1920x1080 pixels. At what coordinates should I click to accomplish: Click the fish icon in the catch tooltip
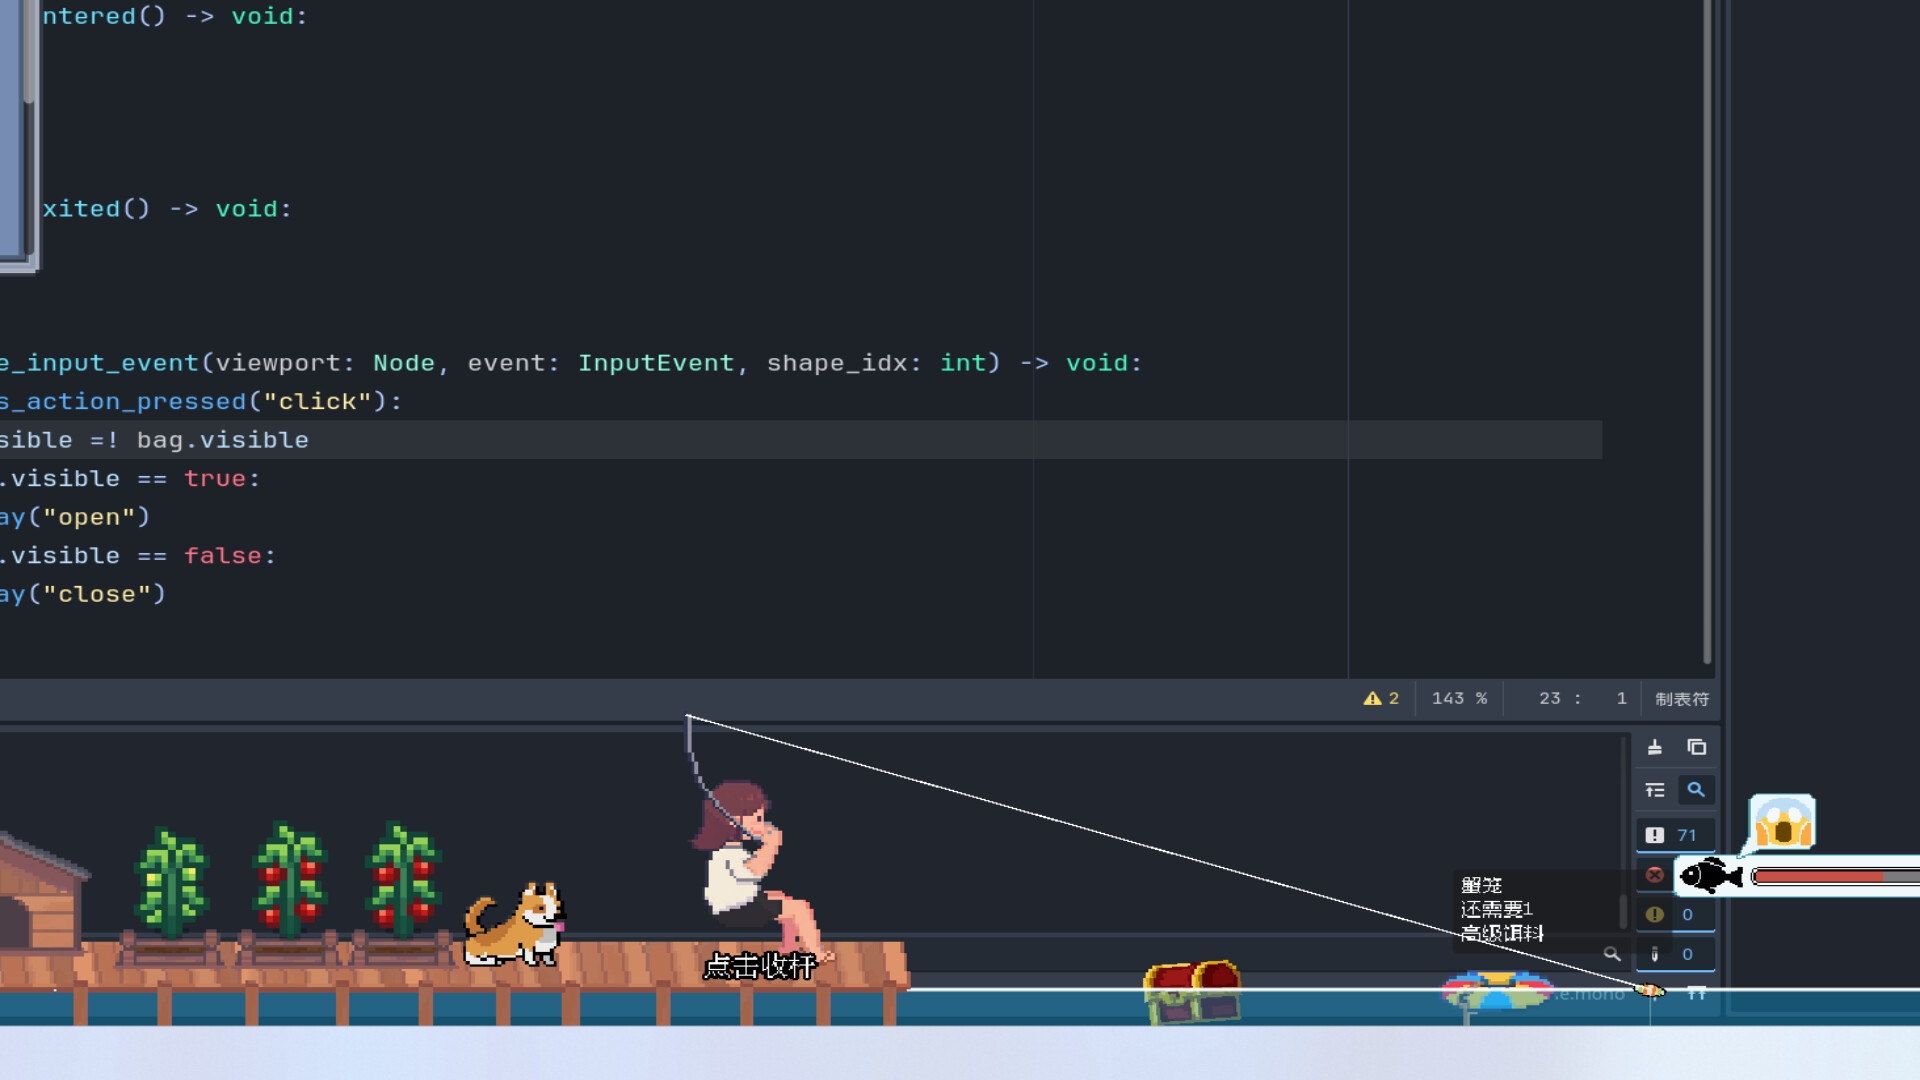pyautogui.click(x=1710, y=876)
